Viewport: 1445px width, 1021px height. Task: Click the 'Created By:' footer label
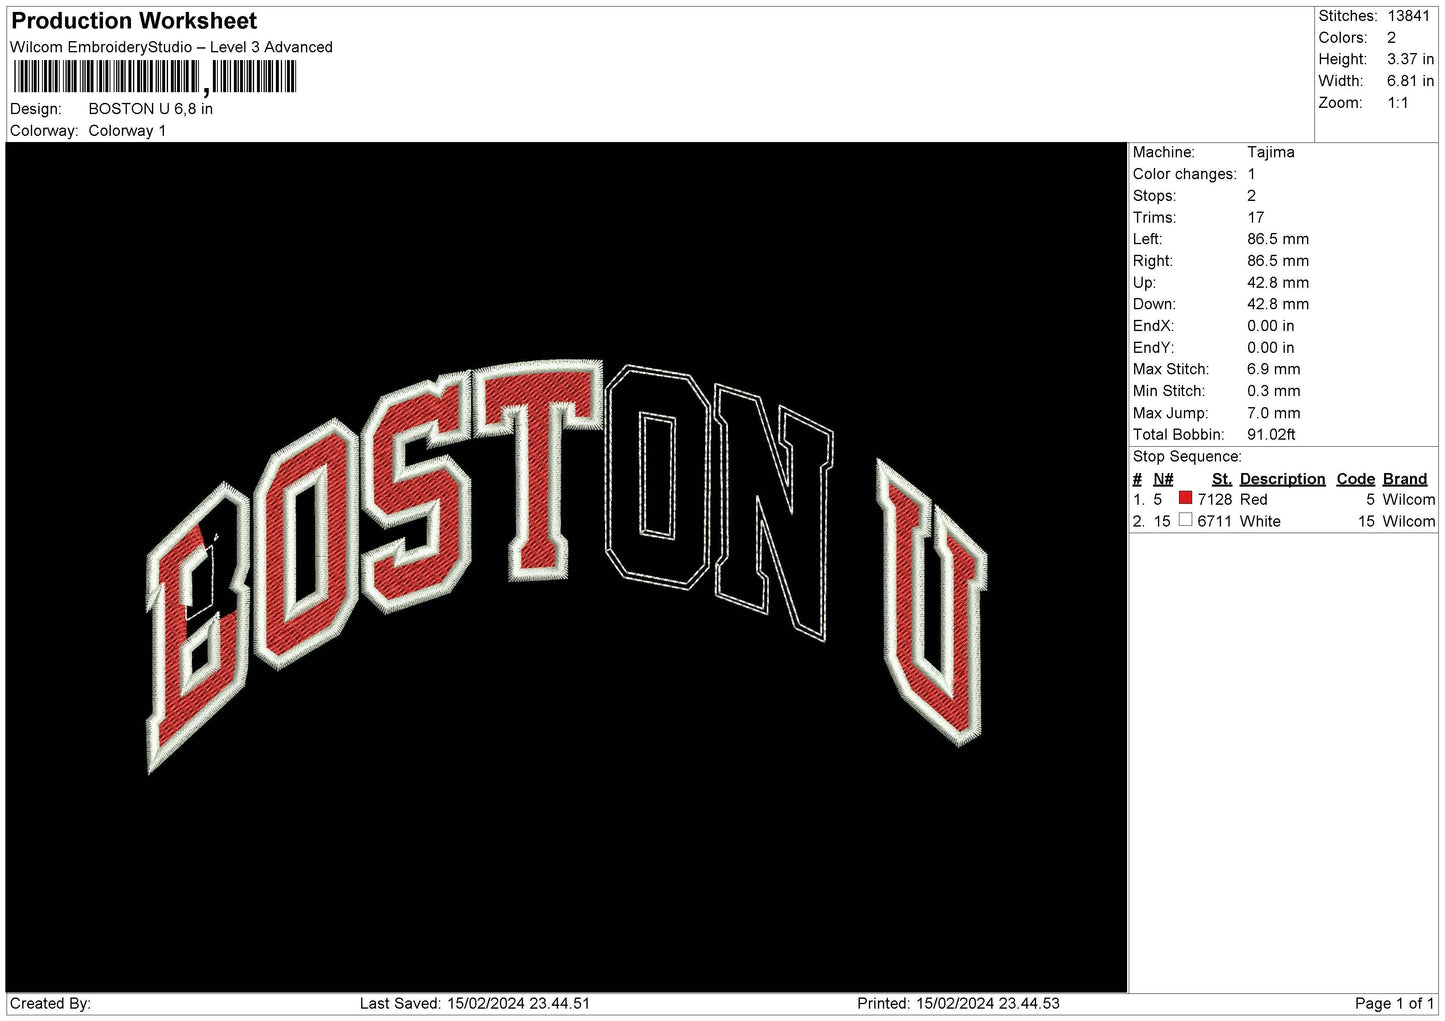[50, 1003]
